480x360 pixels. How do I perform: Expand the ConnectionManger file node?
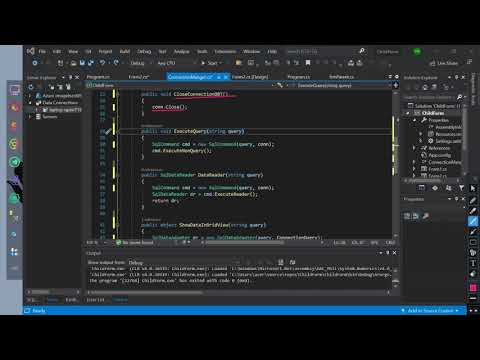click(x=414, y=162)
